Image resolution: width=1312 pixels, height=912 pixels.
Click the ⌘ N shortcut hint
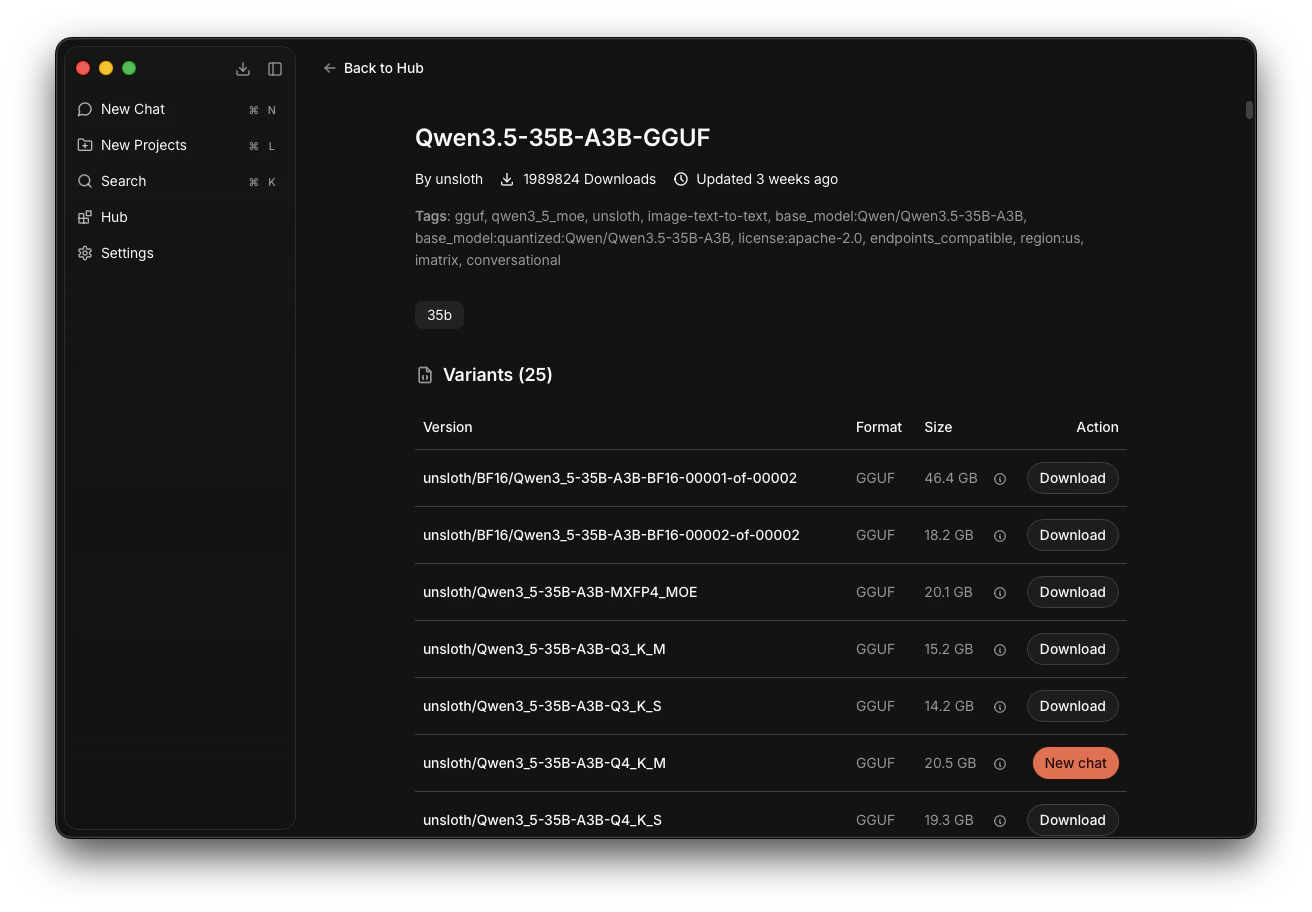click(262, 110)
